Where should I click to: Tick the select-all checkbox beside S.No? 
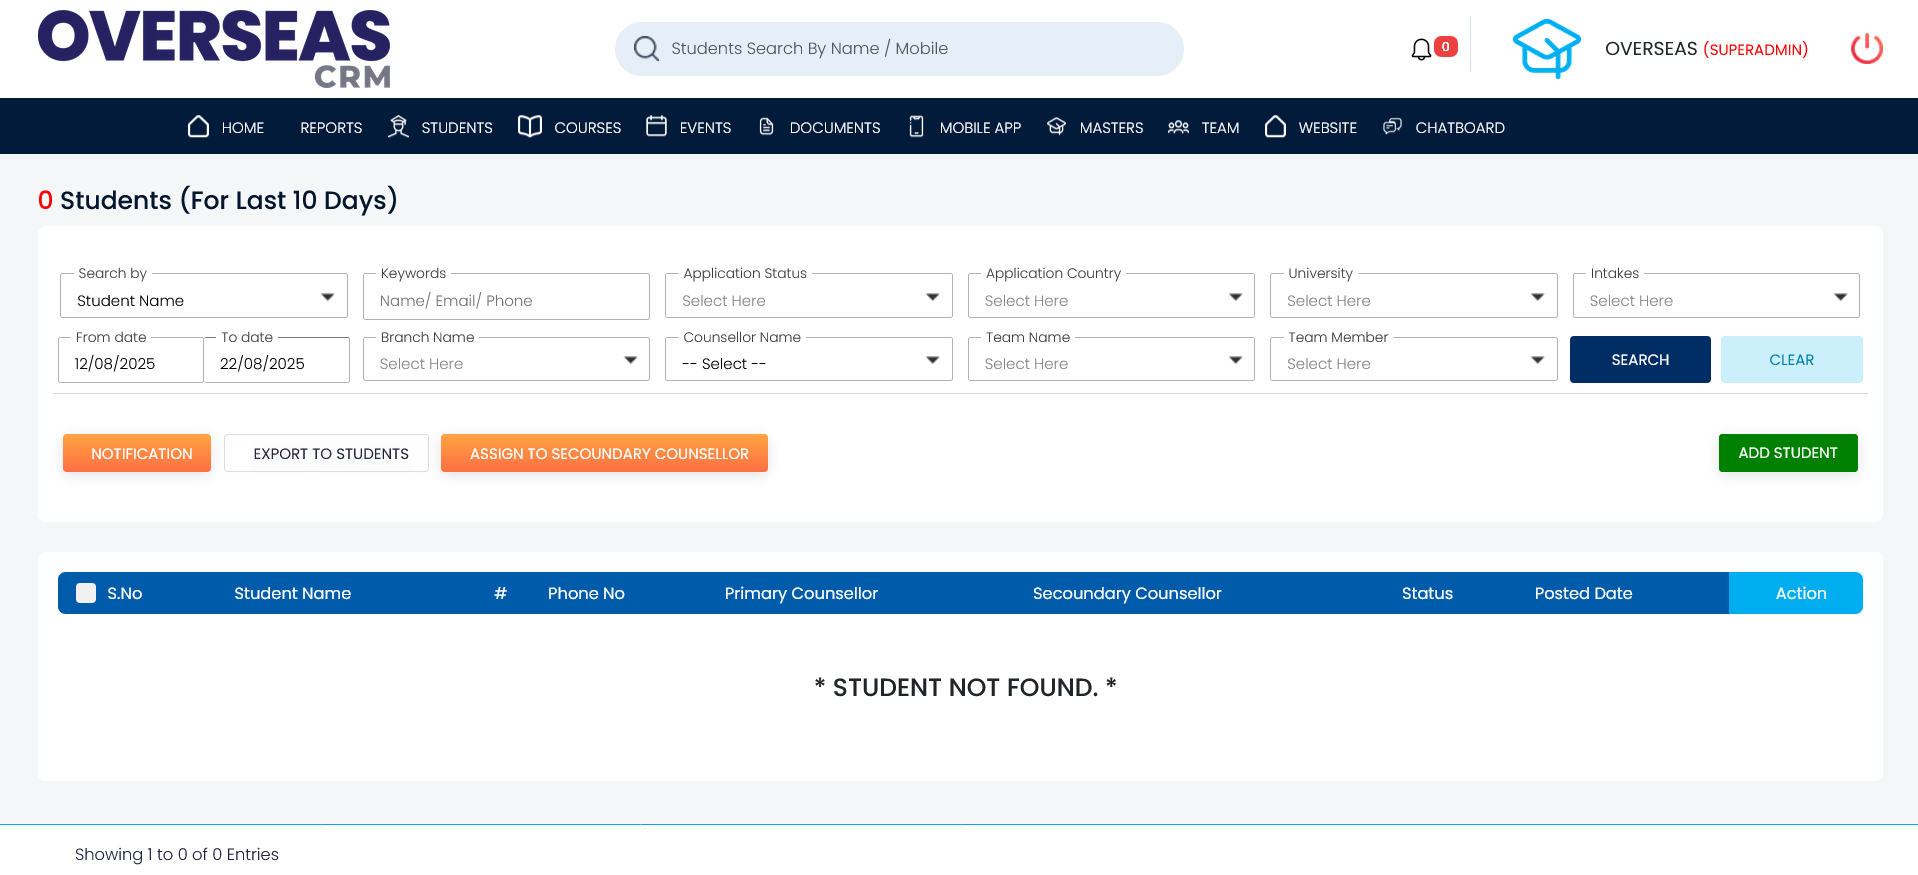87,593
